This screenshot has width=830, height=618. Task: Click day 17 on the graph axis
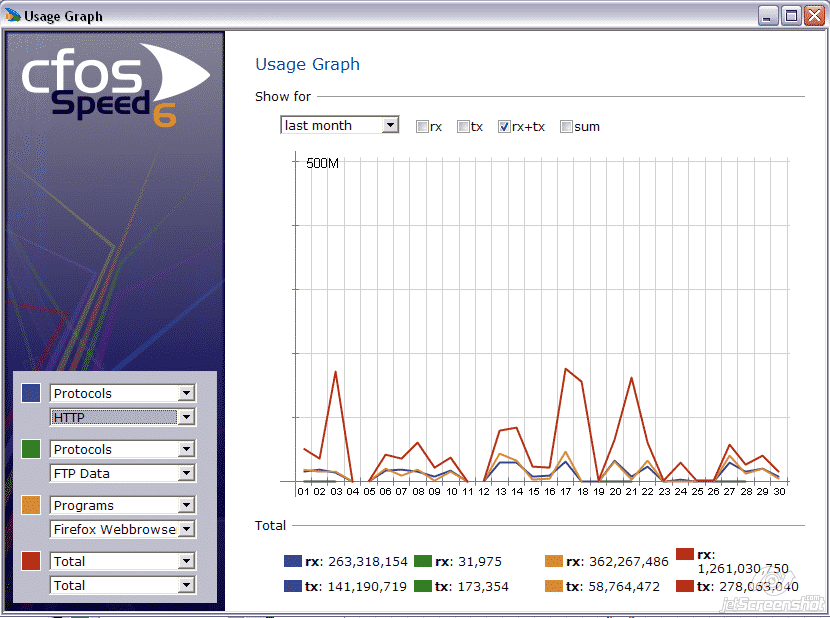click(566, 492)
